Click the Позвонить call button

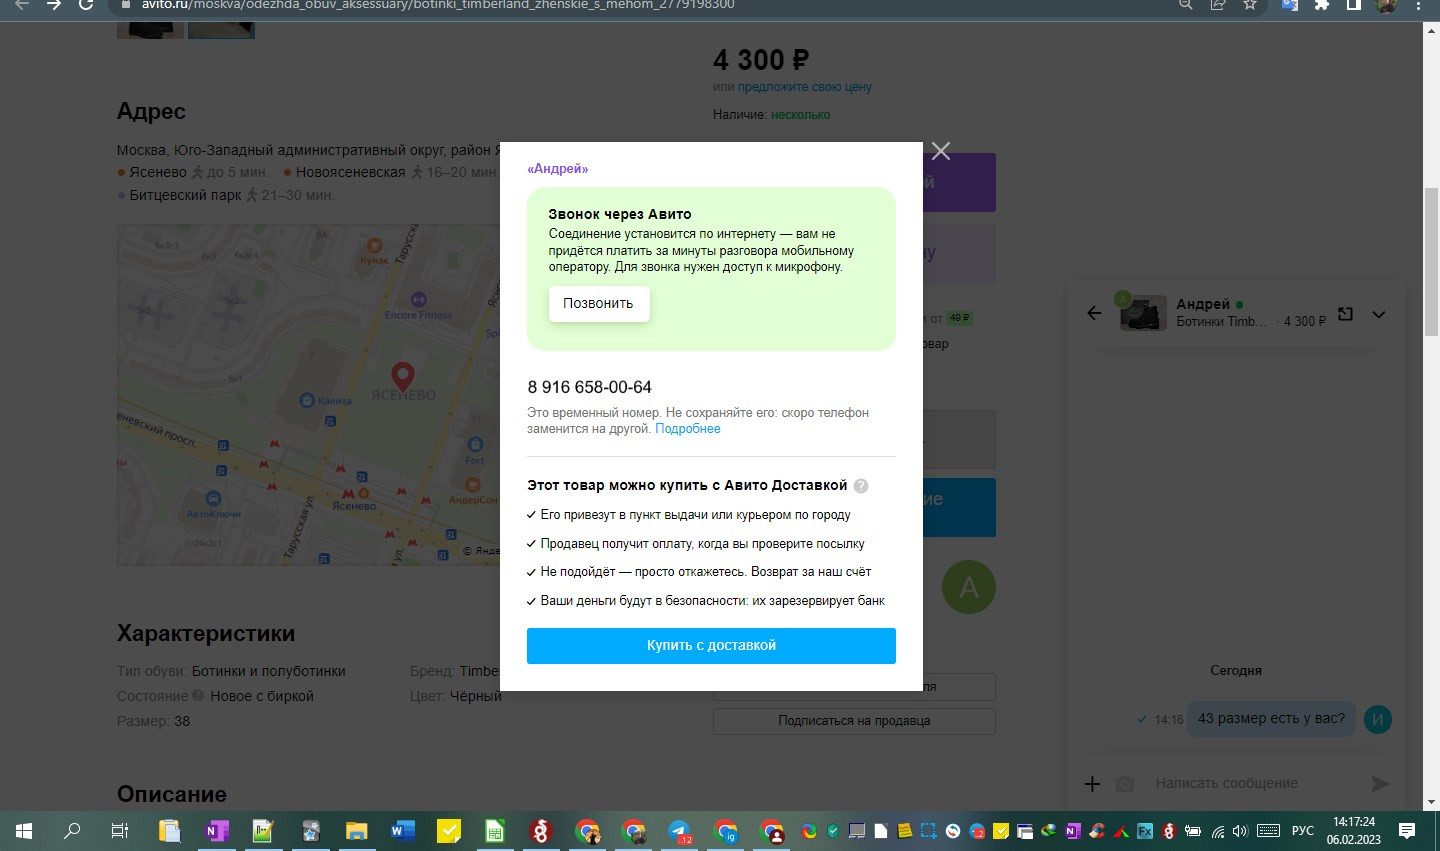pos(598,304)
